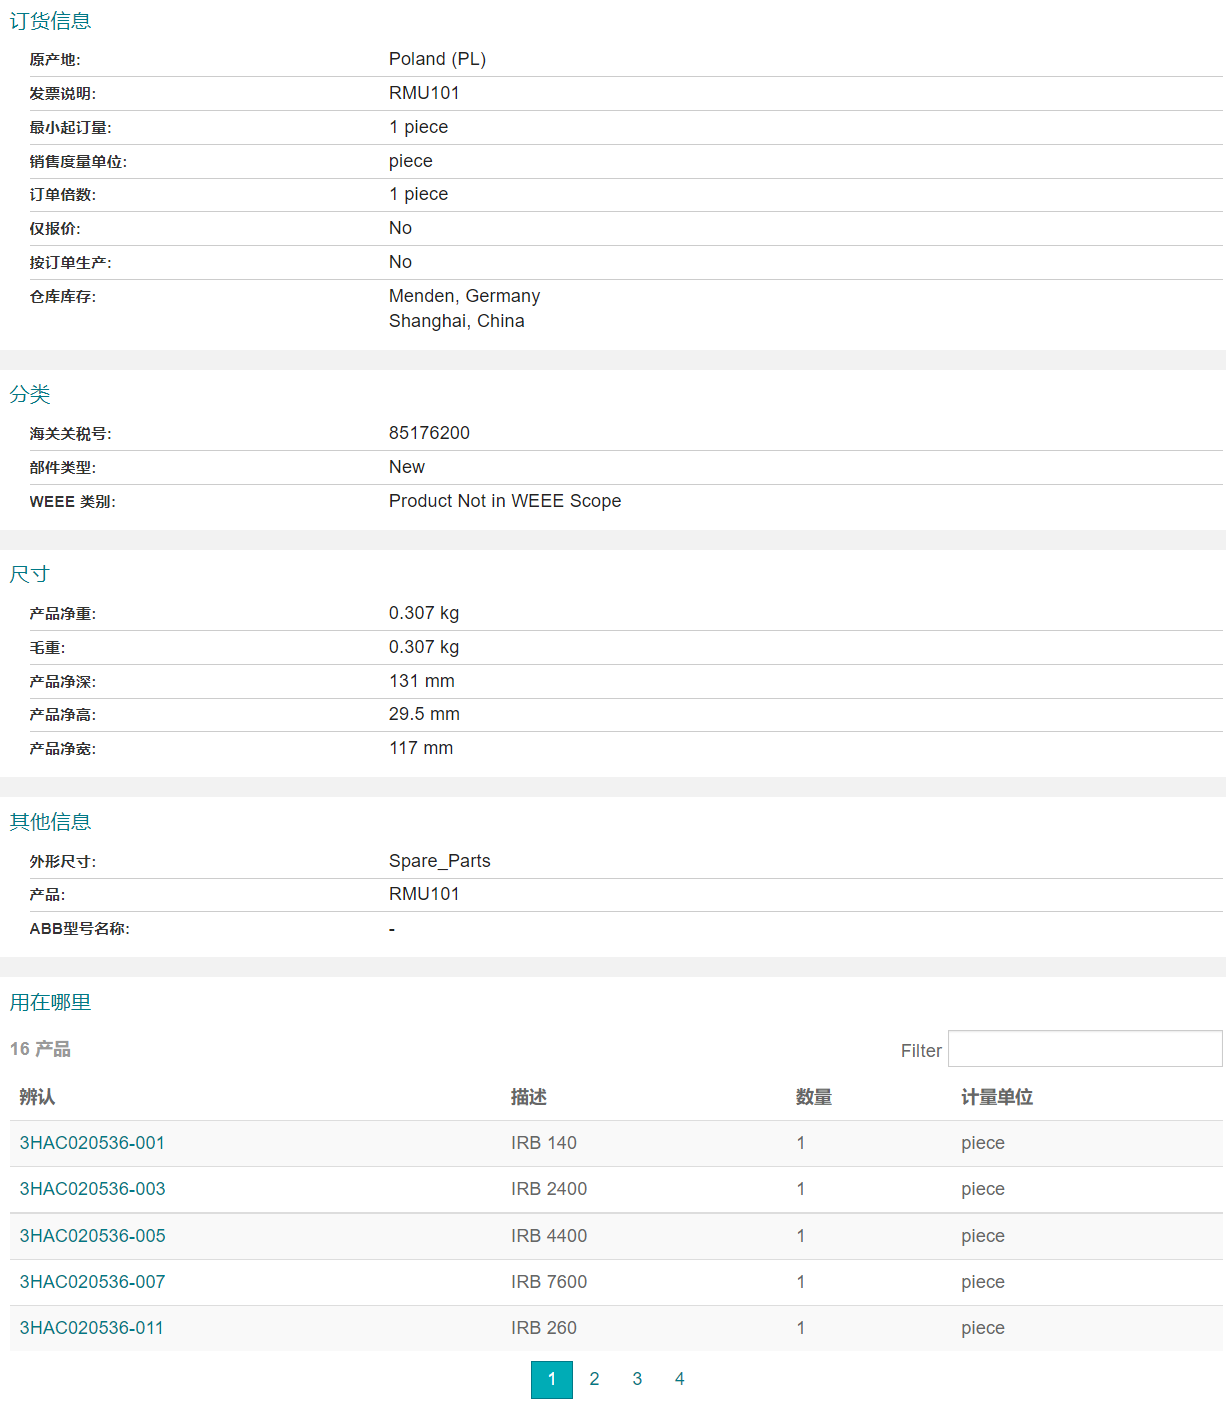Sort by the 数量 column header
1226x1427 pixels.
813,1097
